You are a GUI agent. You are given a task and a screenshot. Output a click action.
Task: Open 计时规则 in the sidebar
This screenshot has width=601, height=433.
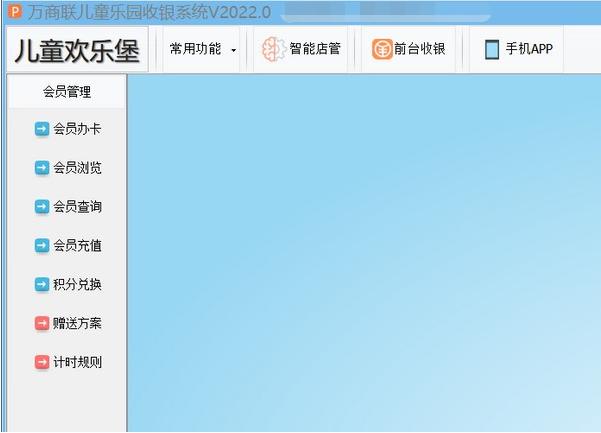[68, 362]
